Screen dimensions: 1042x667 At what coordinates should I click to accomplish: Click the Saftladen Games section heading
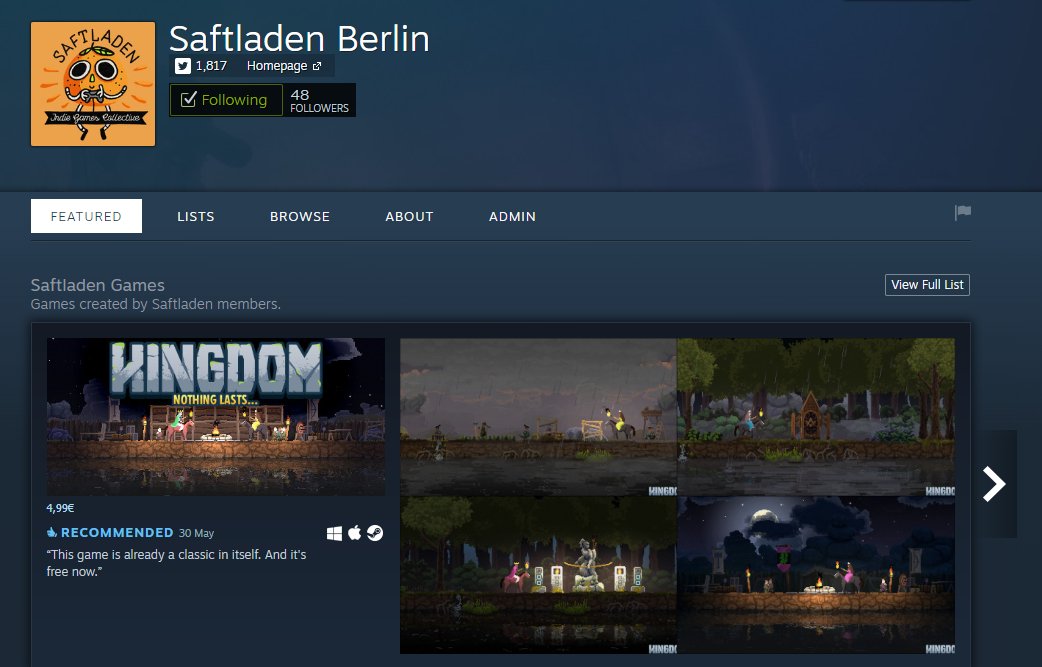(98, 285)
